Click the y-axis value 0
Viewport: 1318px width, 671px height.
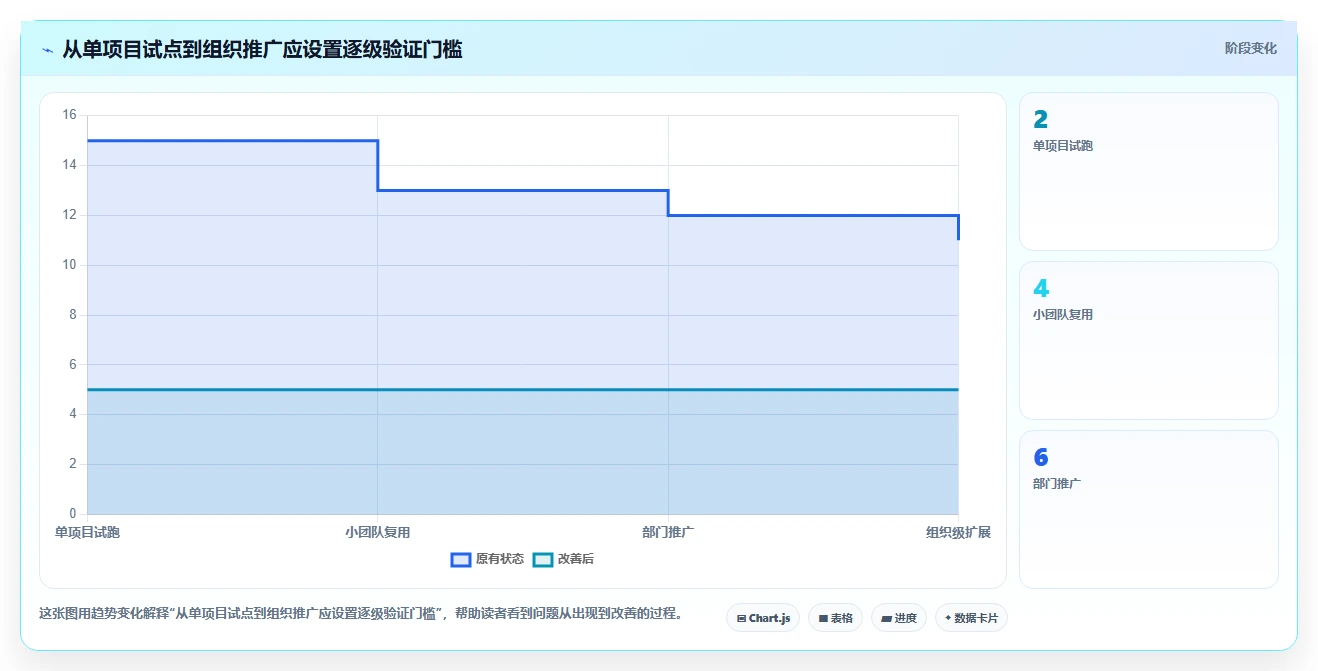pyautogui.click(x=73, y=514)
